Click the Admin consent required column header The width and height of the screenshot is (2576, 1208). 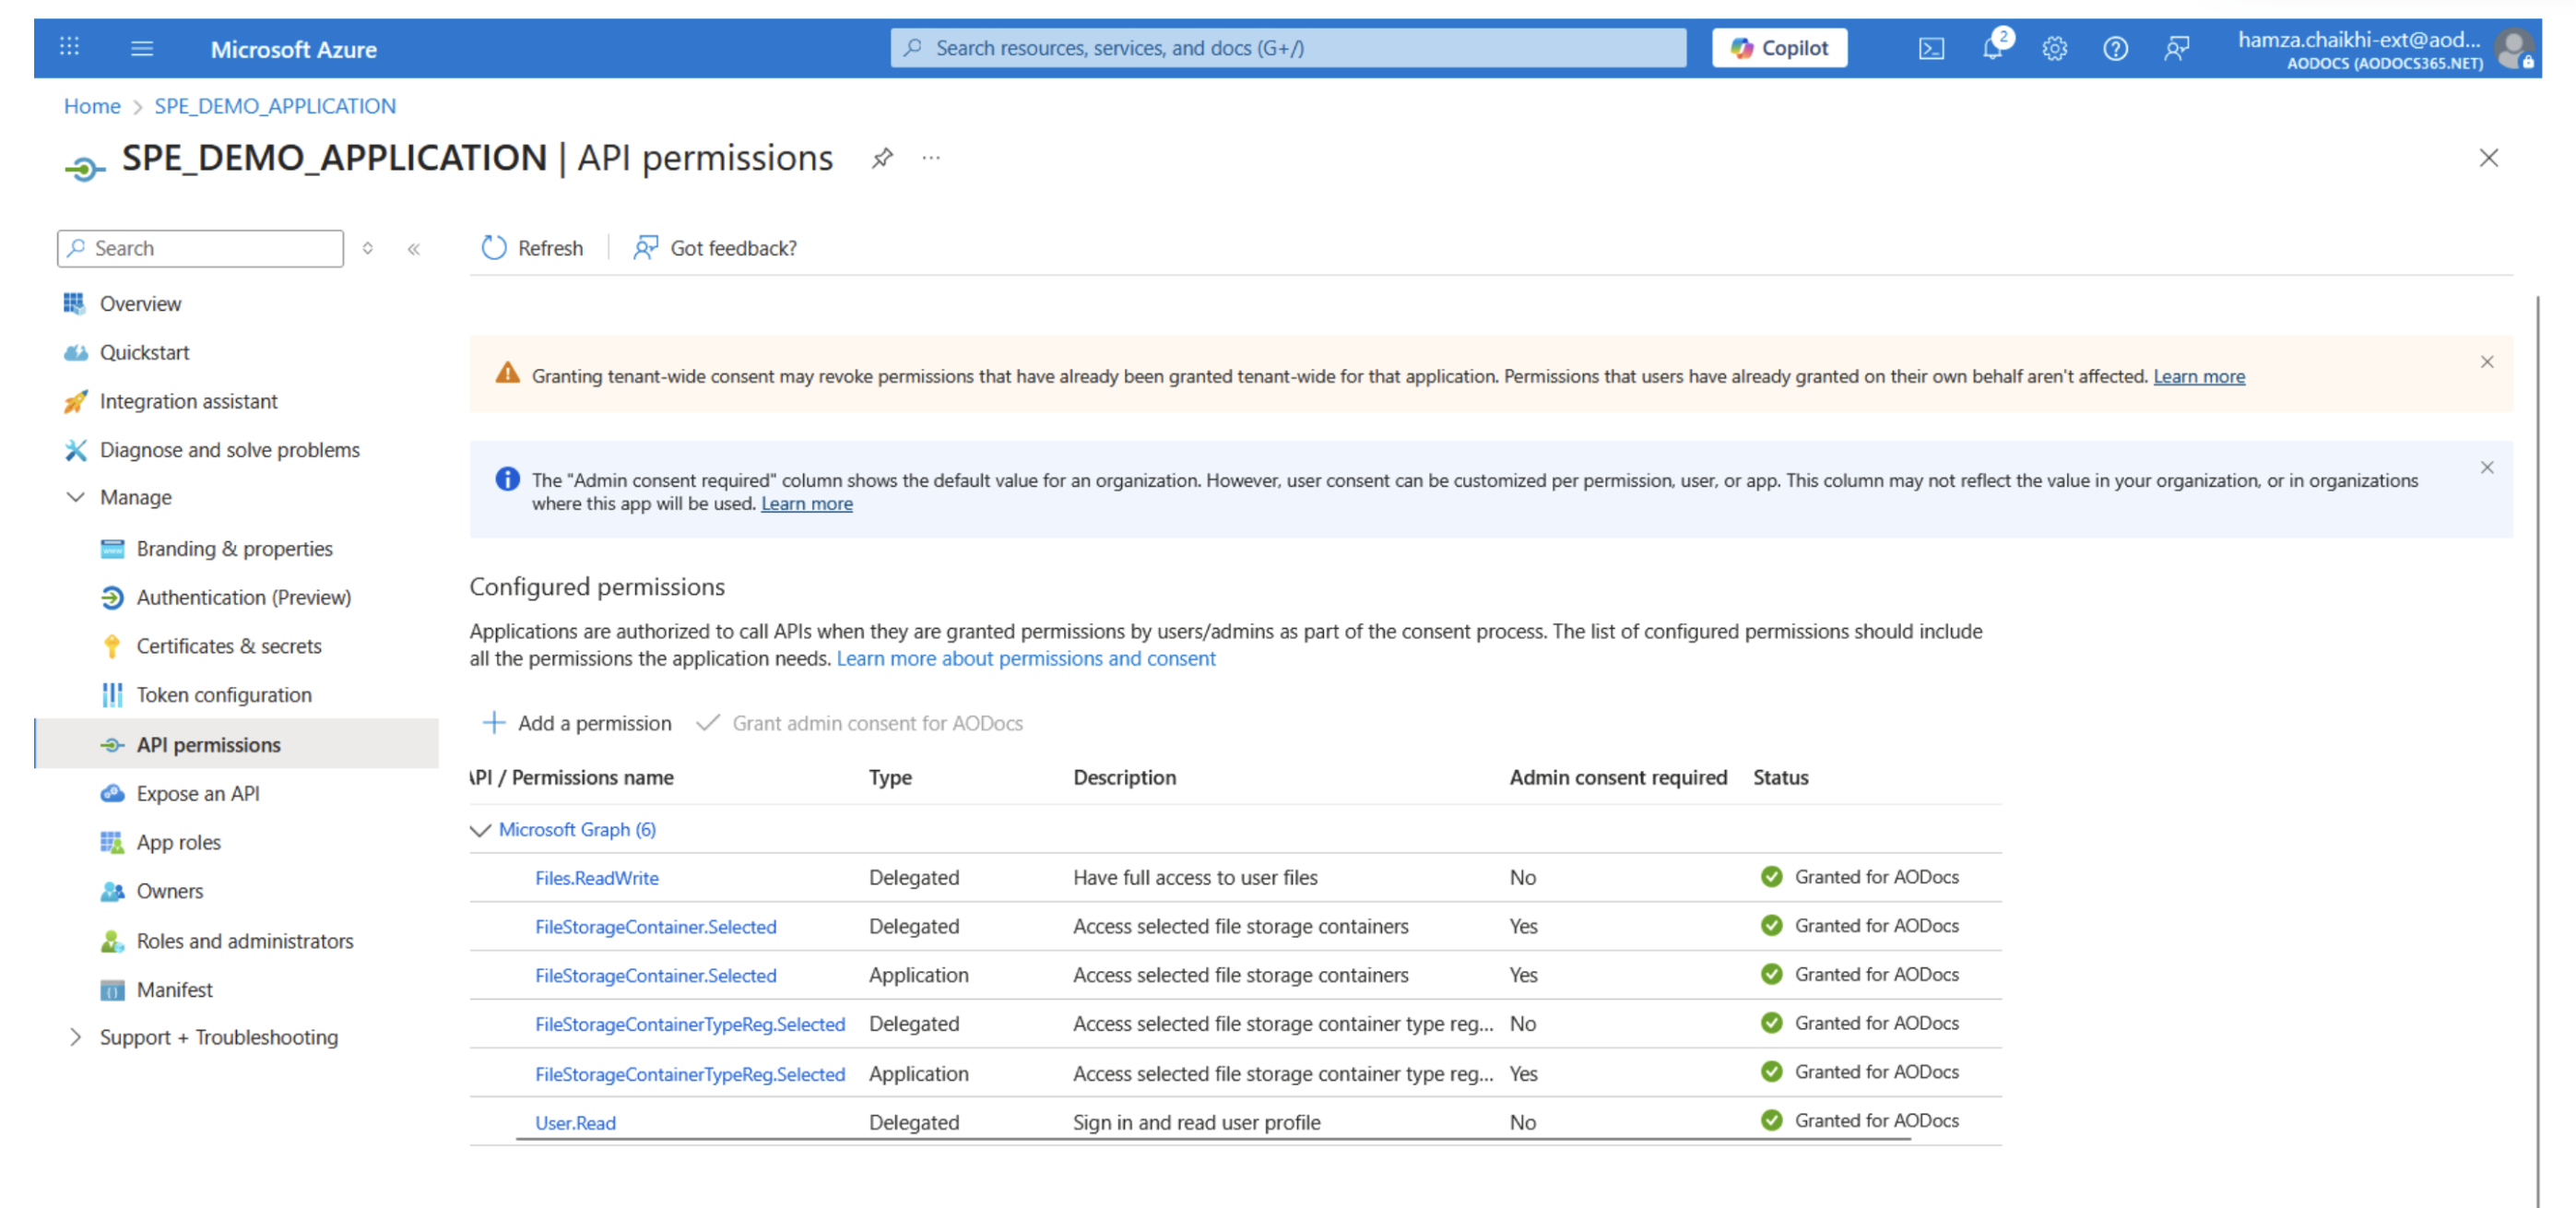point(1618,778)
